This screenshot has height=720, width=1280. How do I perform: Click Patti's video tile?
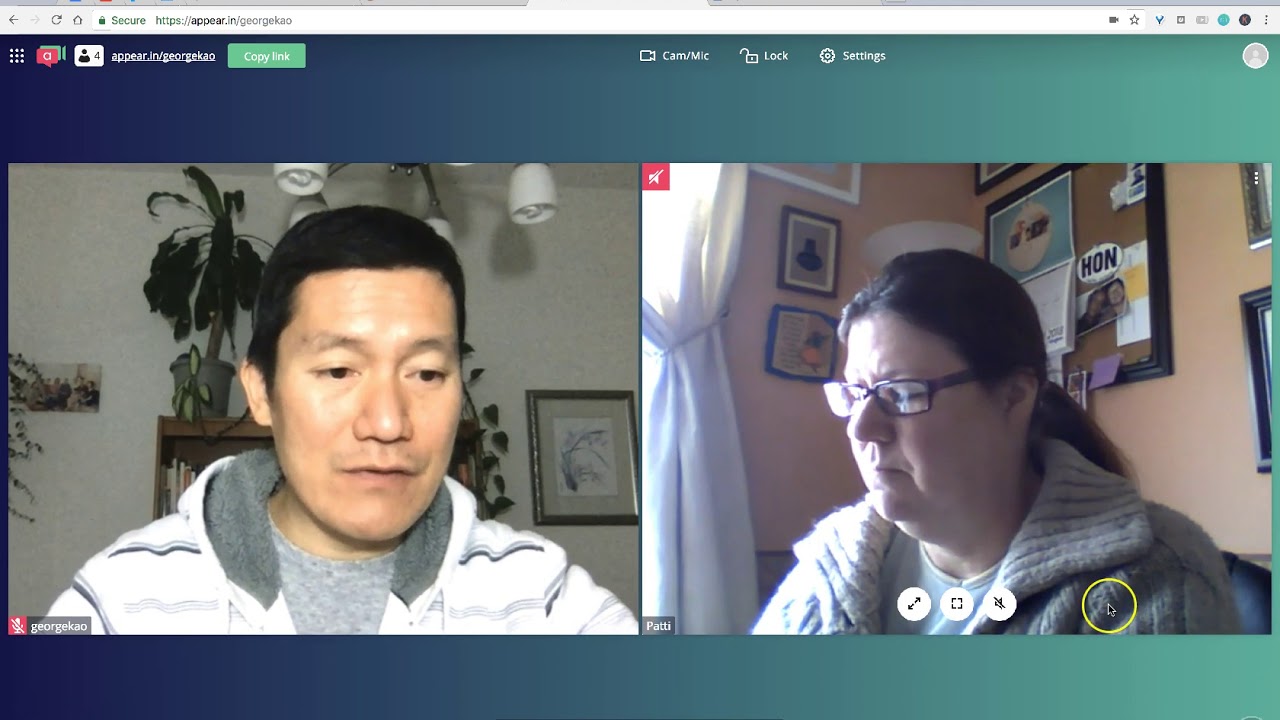(956, 399)
